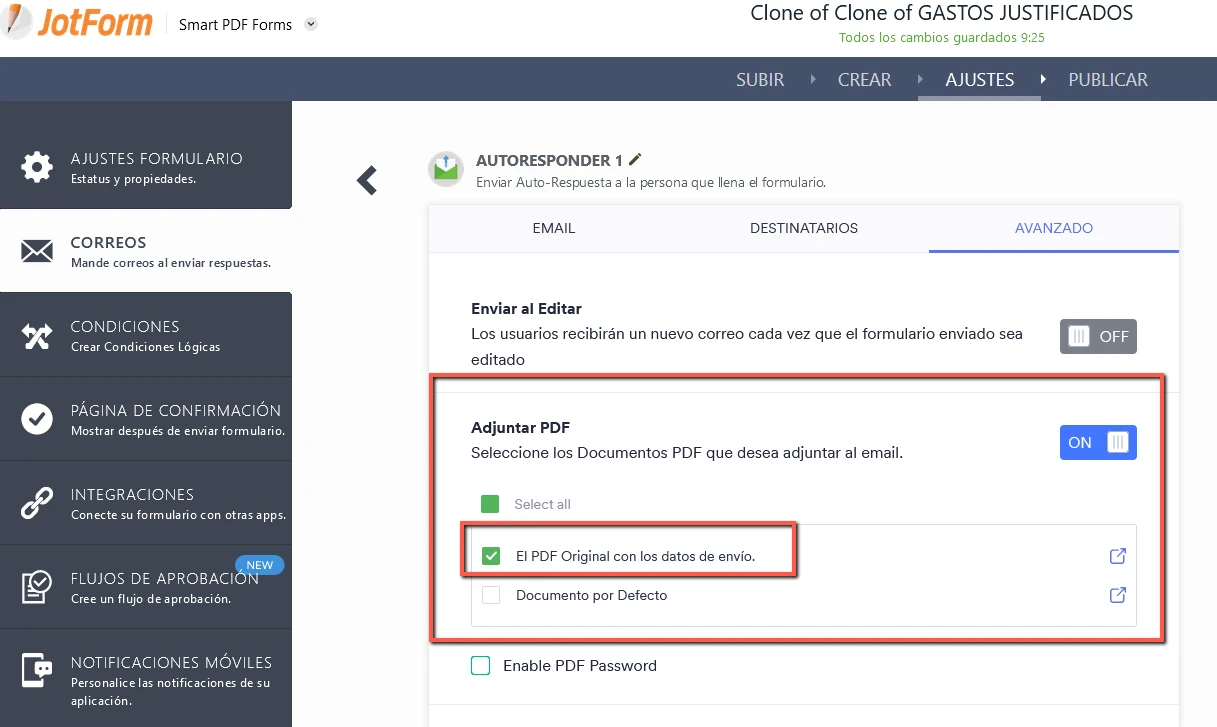Turn off the Adjuntar PDF toggle
Viewport: 1217px width, 727px height.
(x=1098, y=442)
